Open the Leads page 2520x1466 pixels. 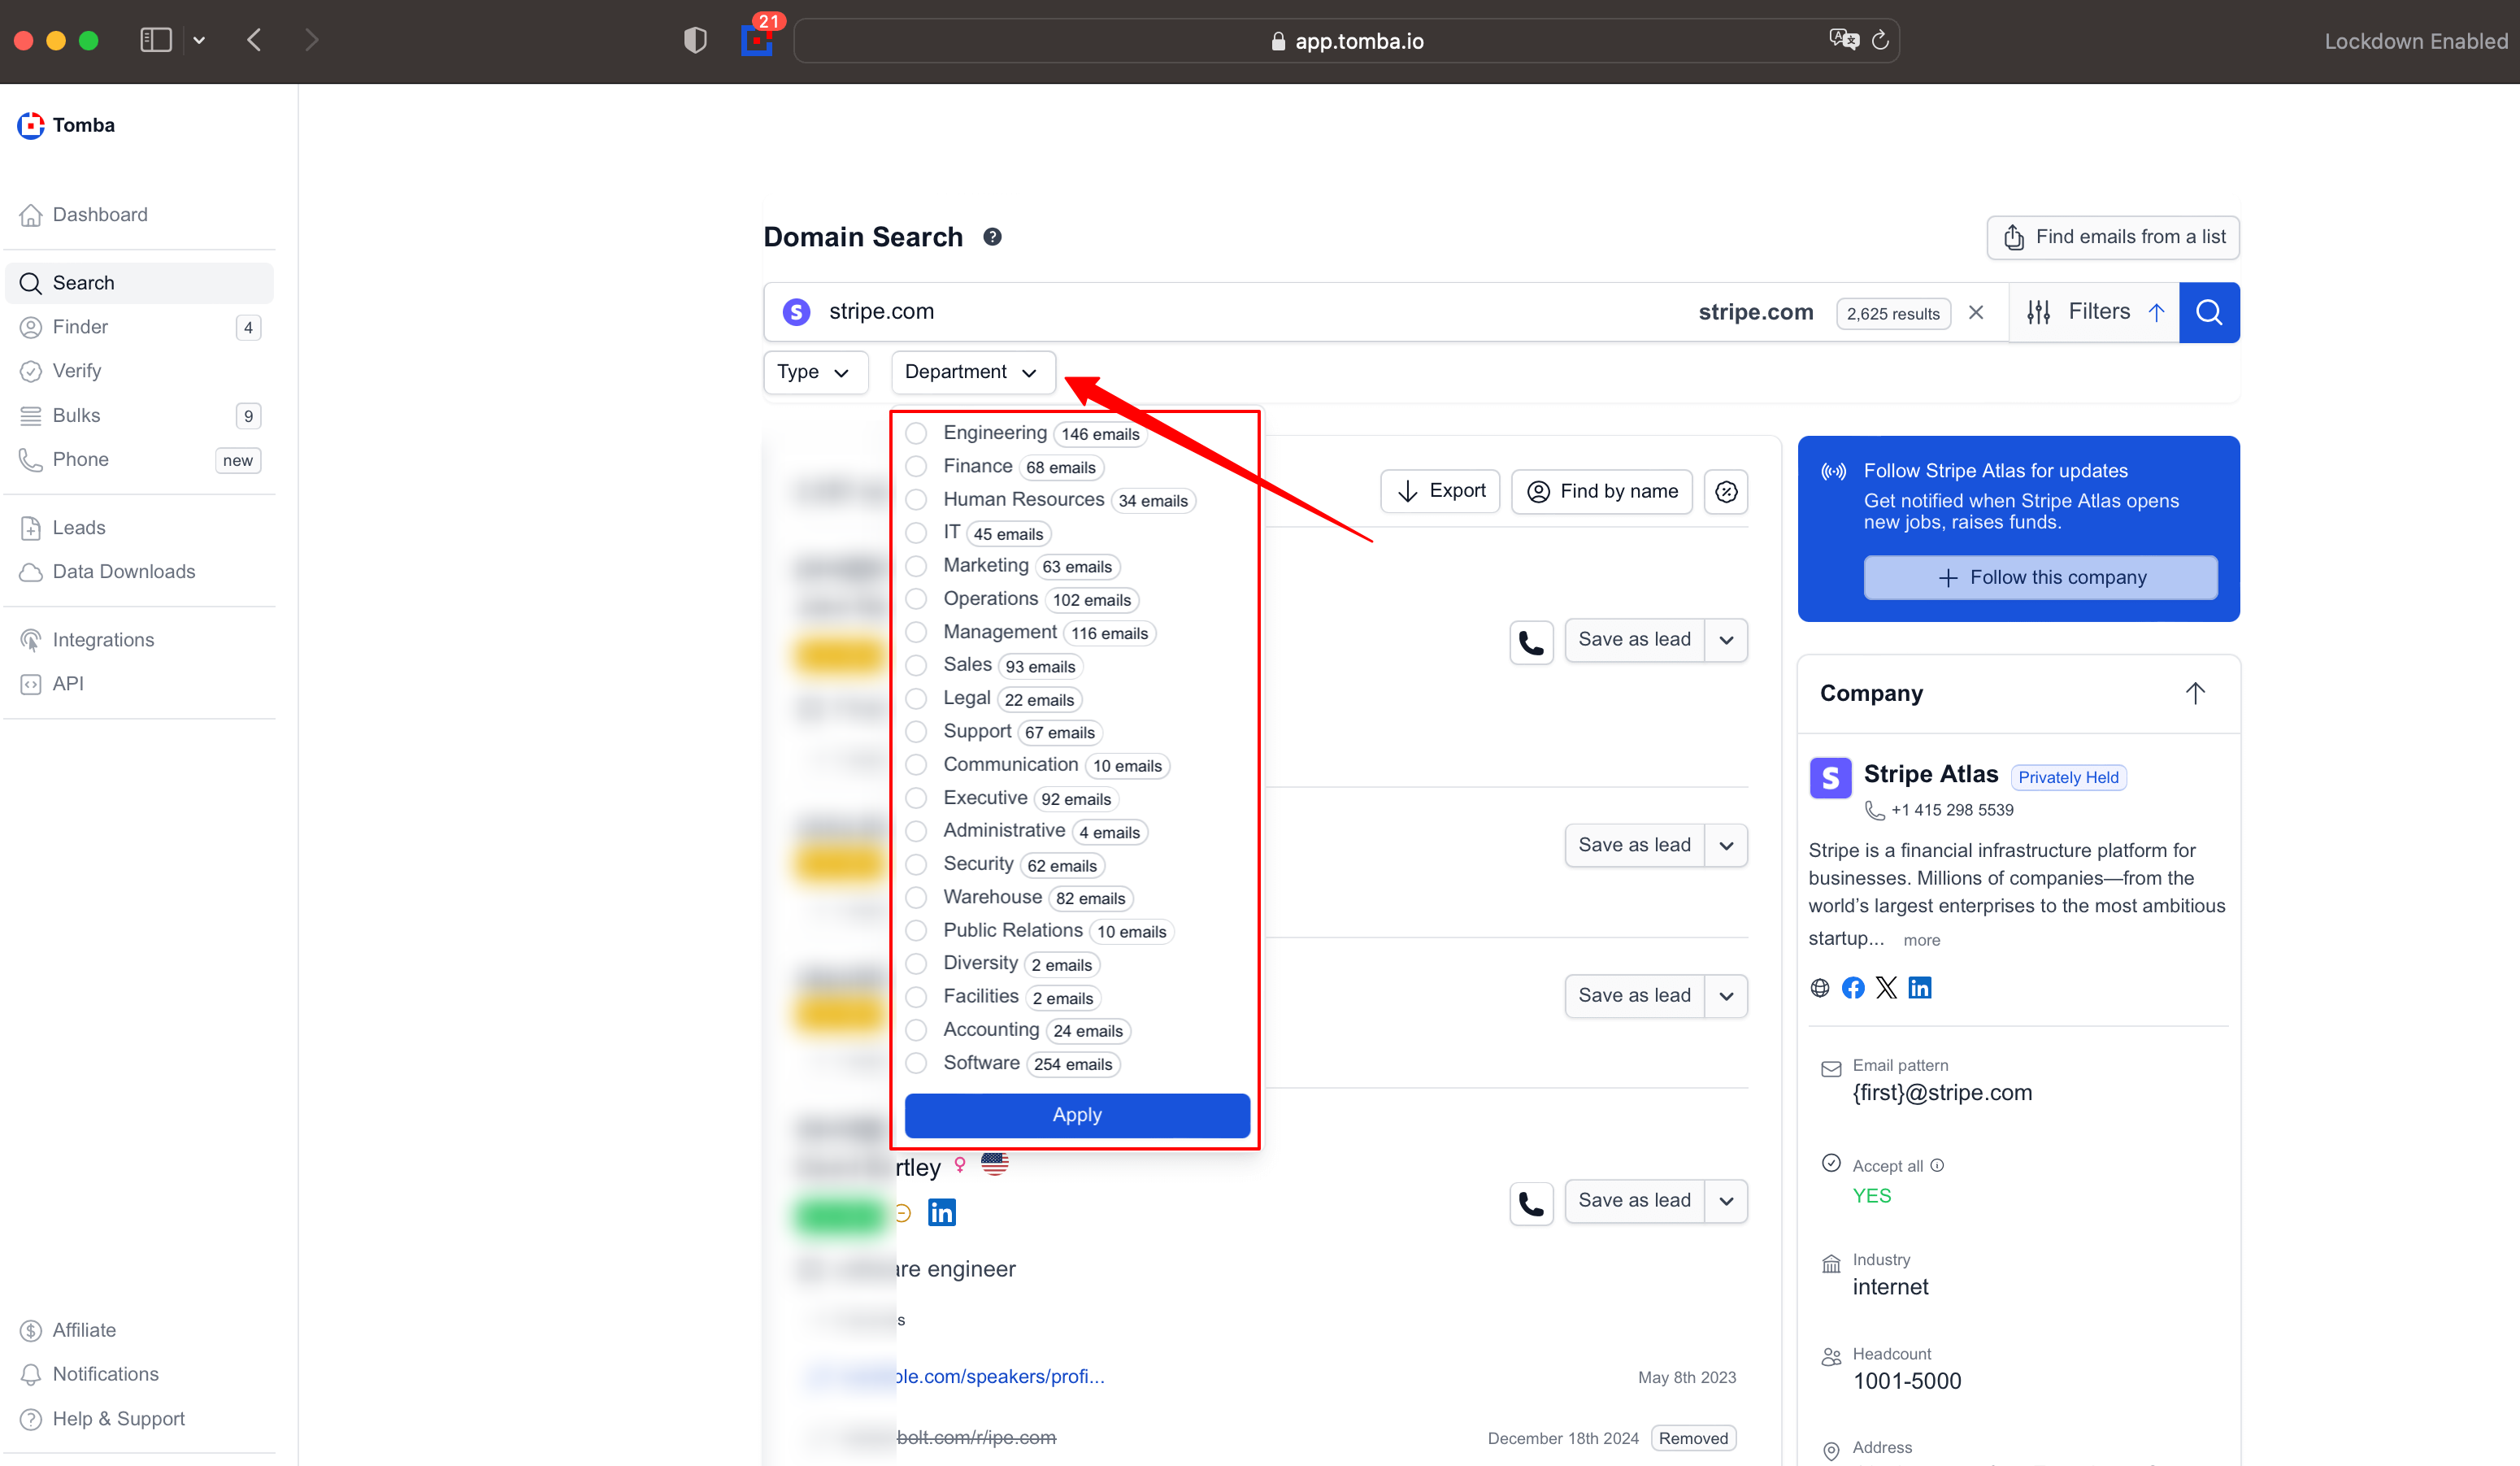(78, 527)
